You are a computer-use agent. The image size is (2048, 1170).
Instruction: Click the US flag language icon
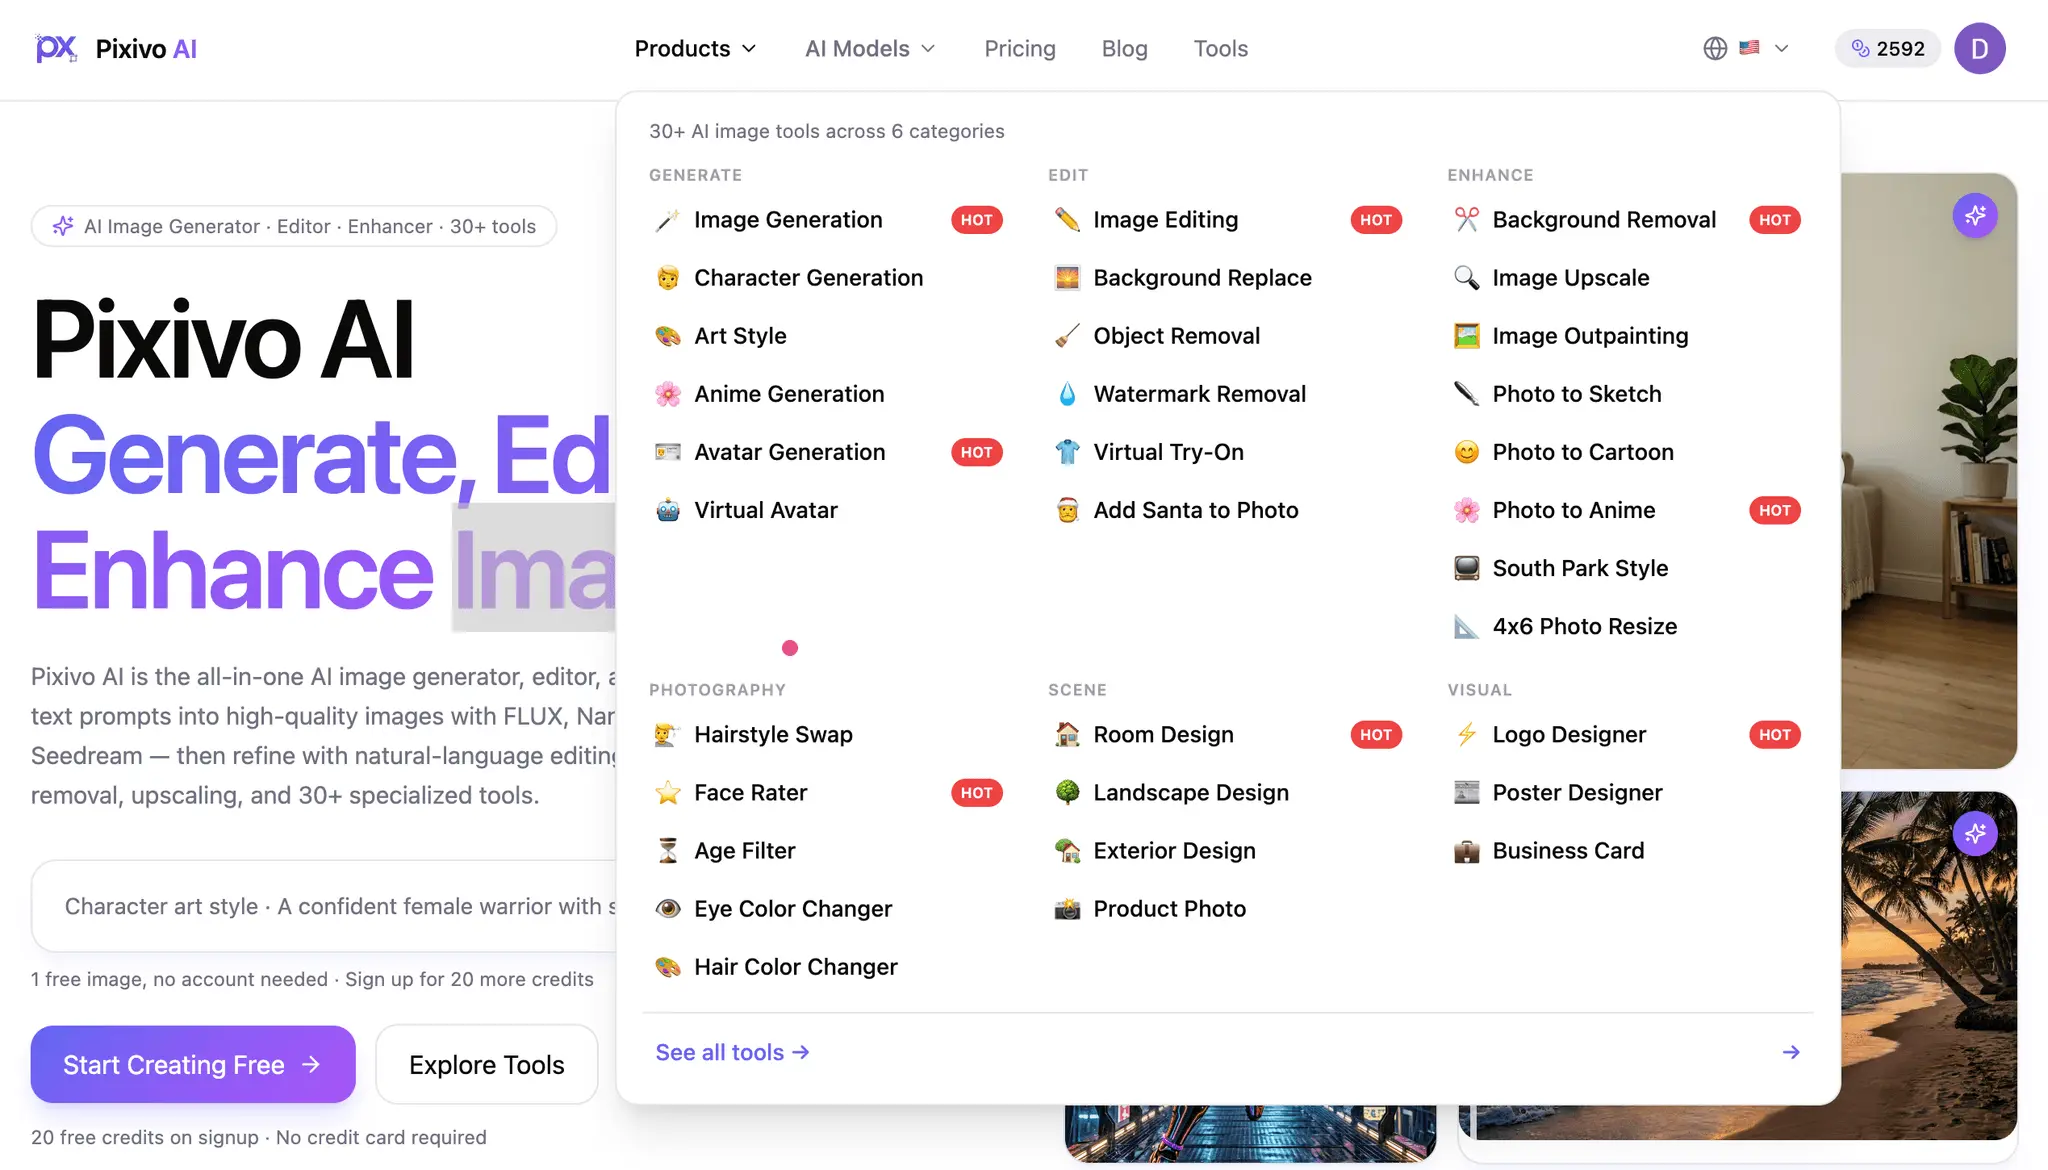pyautogui.click(x=1749, y=47)
